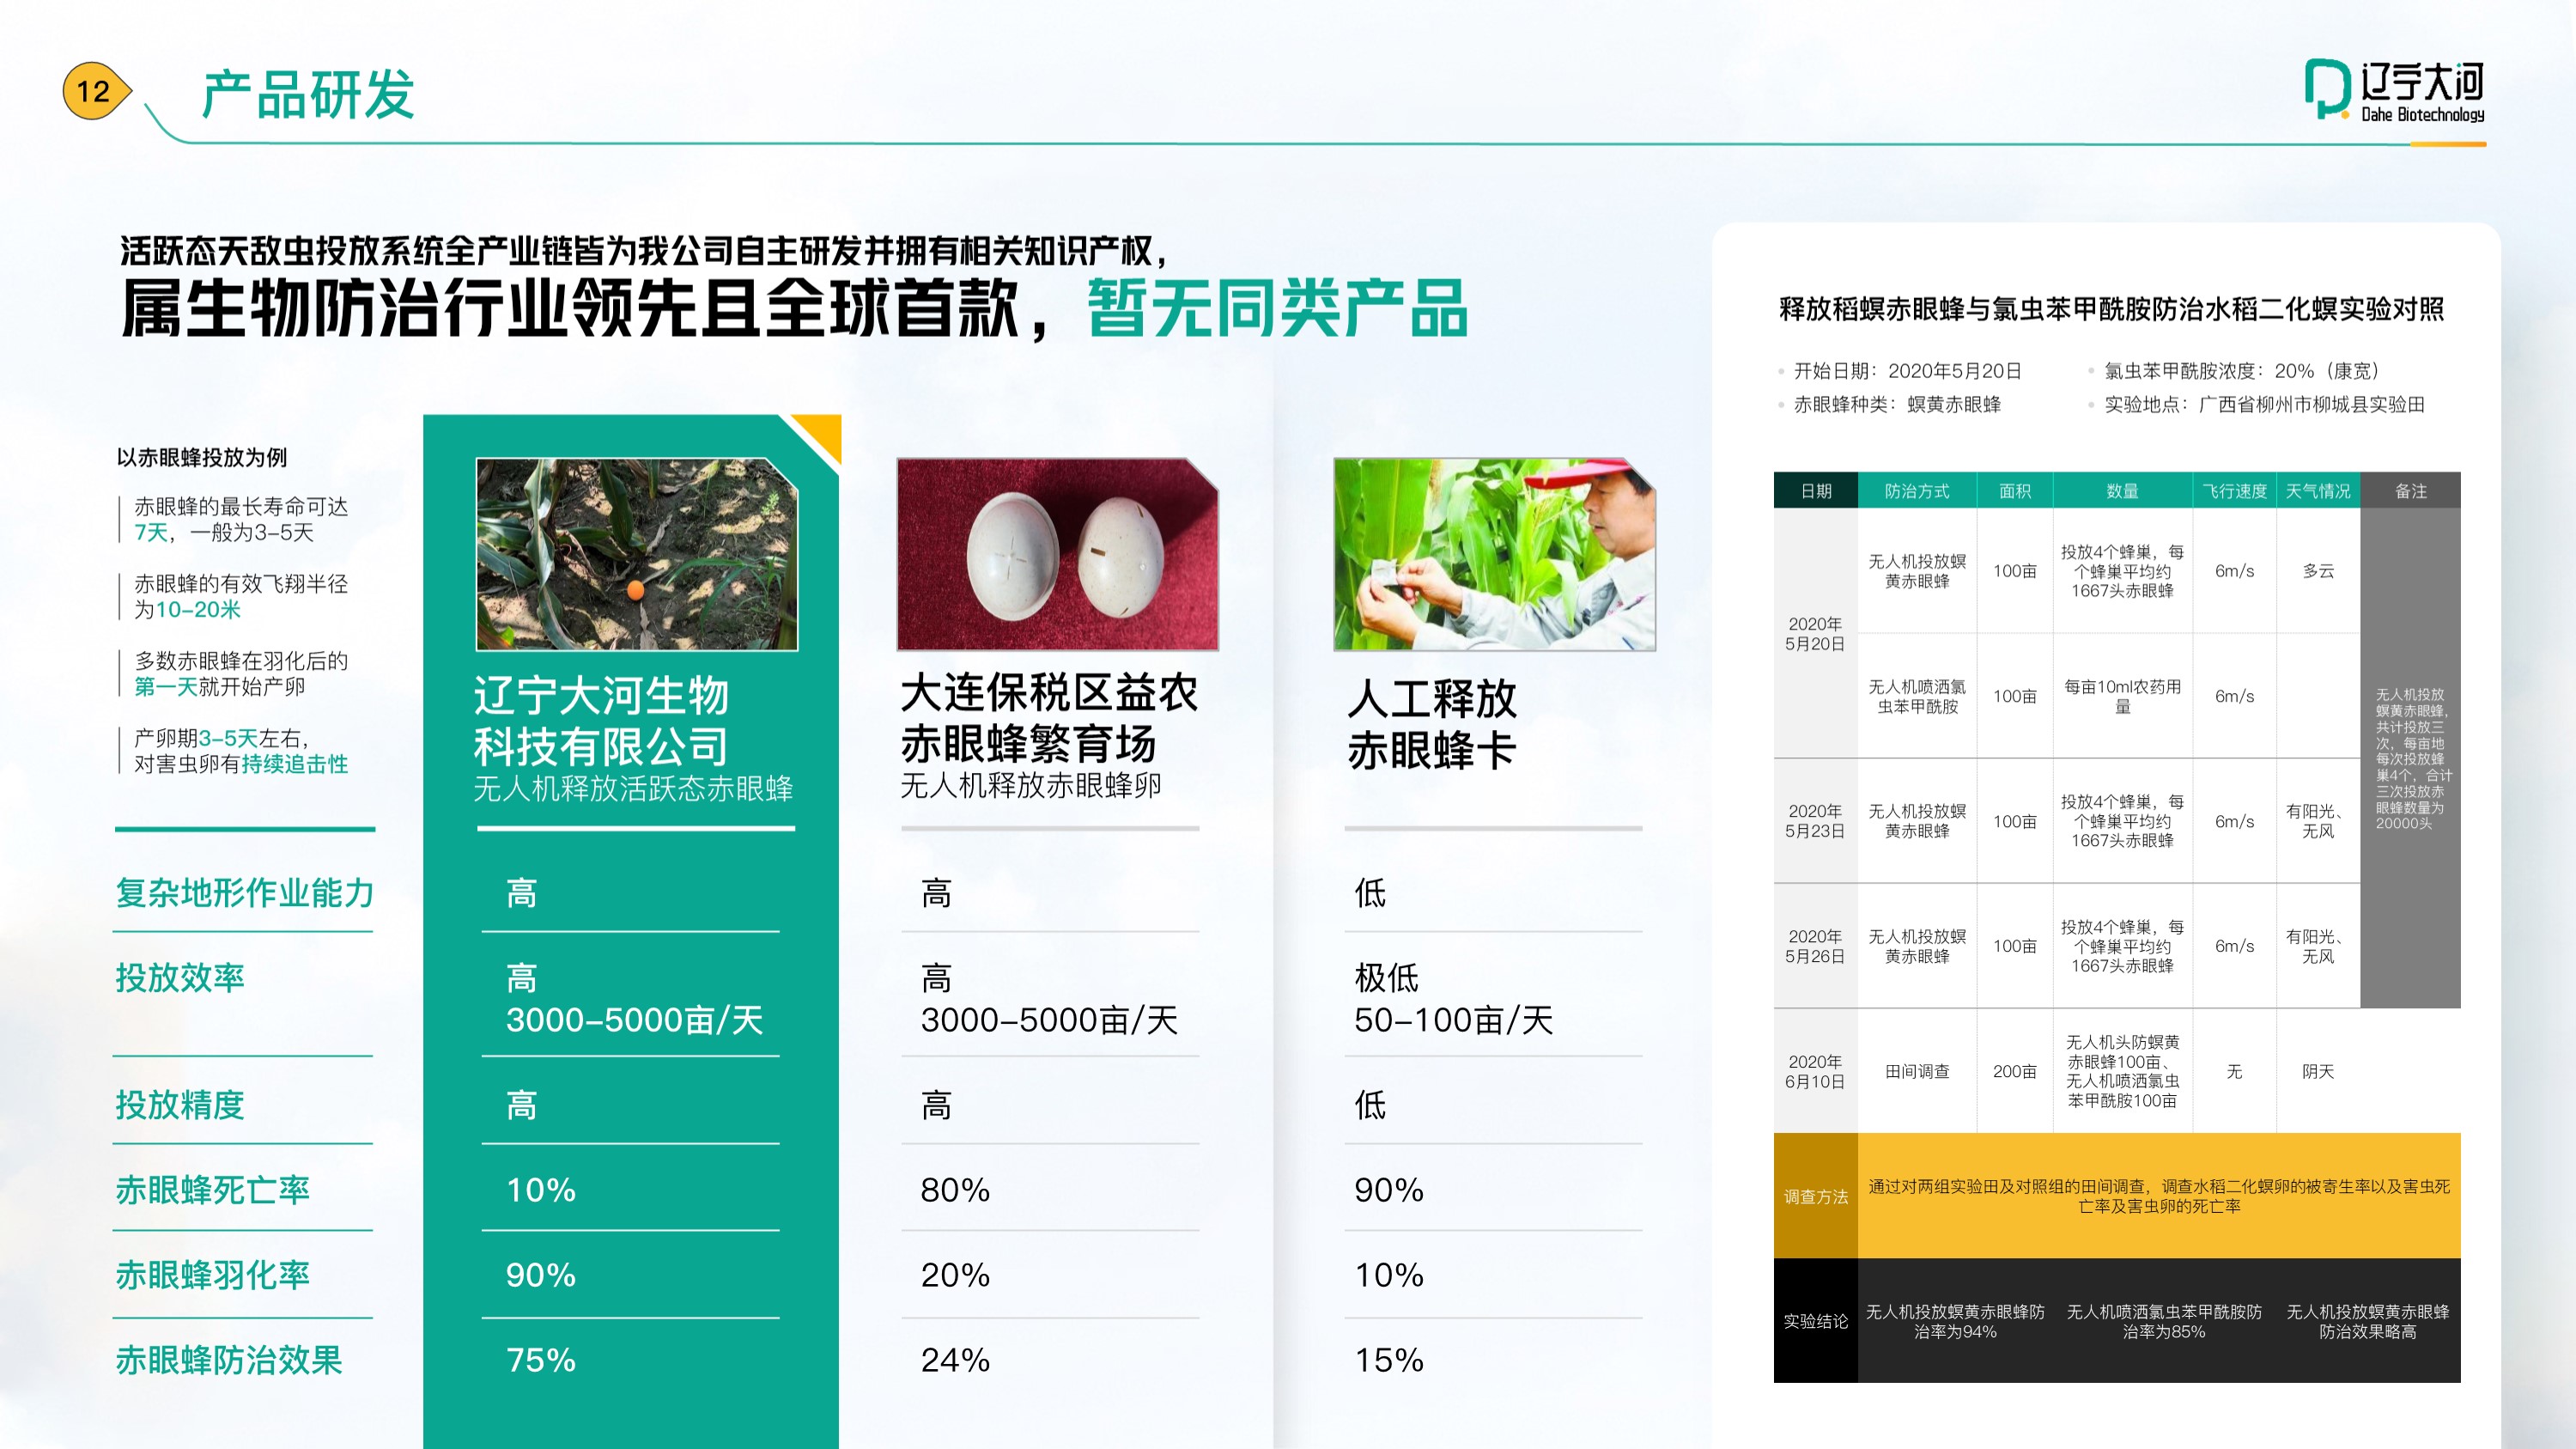The width and height of the screenshot is (2576, 1449).
Task: Select the 辽宁大河生物科技有限公司 heading
Action: tap(601, 721)
